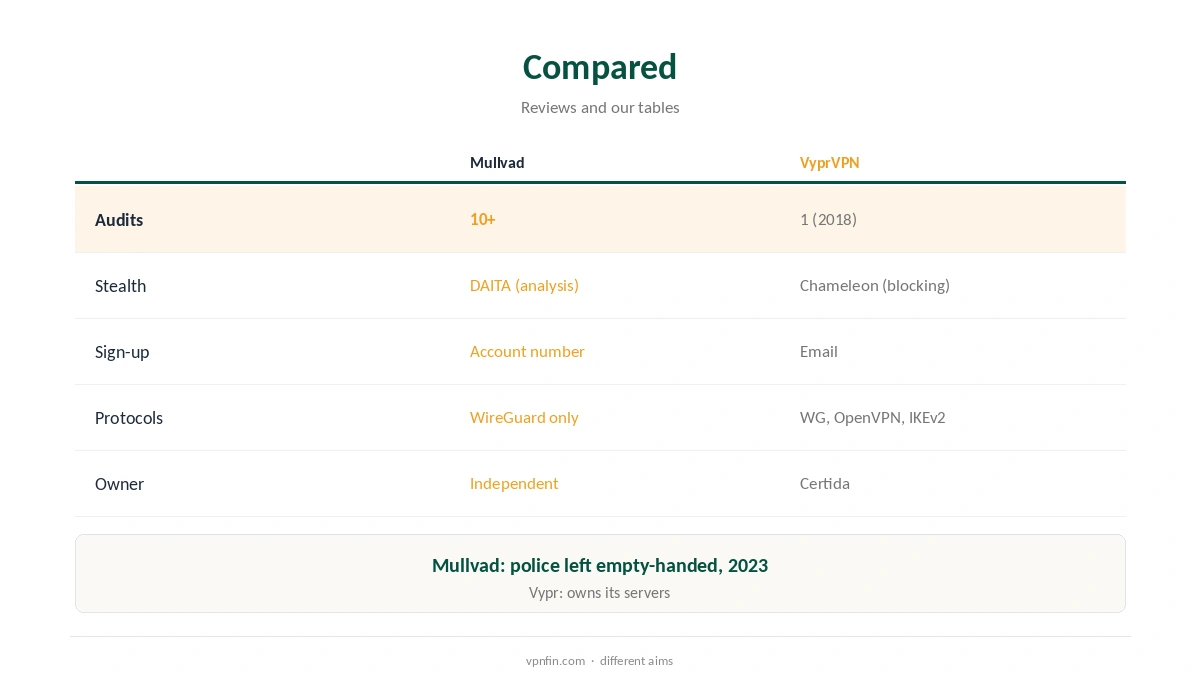Select the VyprVPN column header
The width and height of the screenshot is (1200, 680).
[829, 163]
